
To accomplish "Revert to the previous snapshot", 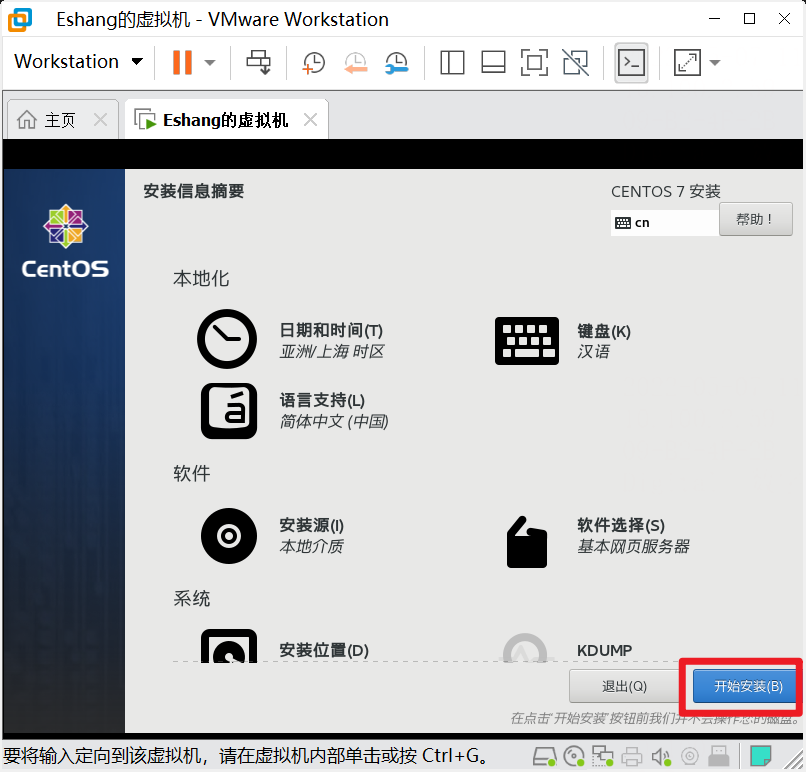I will tap(355, 63).
